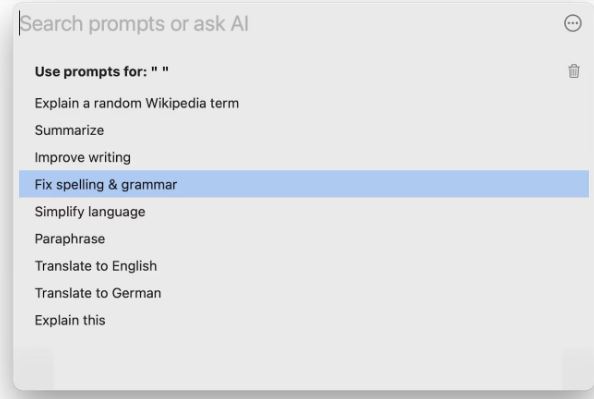Select Translate to English

304,266
